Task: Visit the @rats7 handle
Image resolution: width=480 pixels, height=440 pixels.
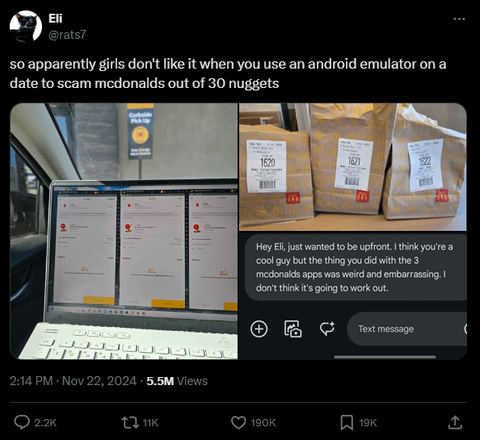Action: click(x=67, y=35)
